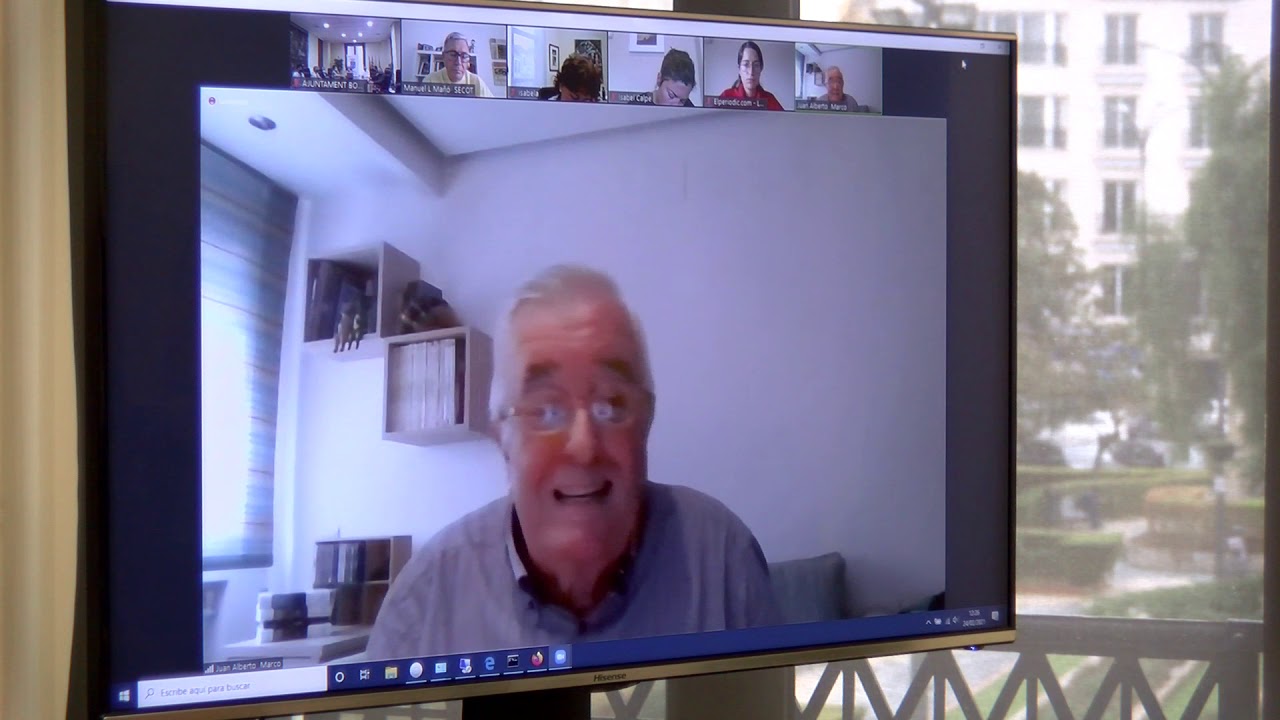Focus the 'Escribe aquí para buscar' search box
The height and width of the screenshot is (720, 1280).
(x=233, y=686)
